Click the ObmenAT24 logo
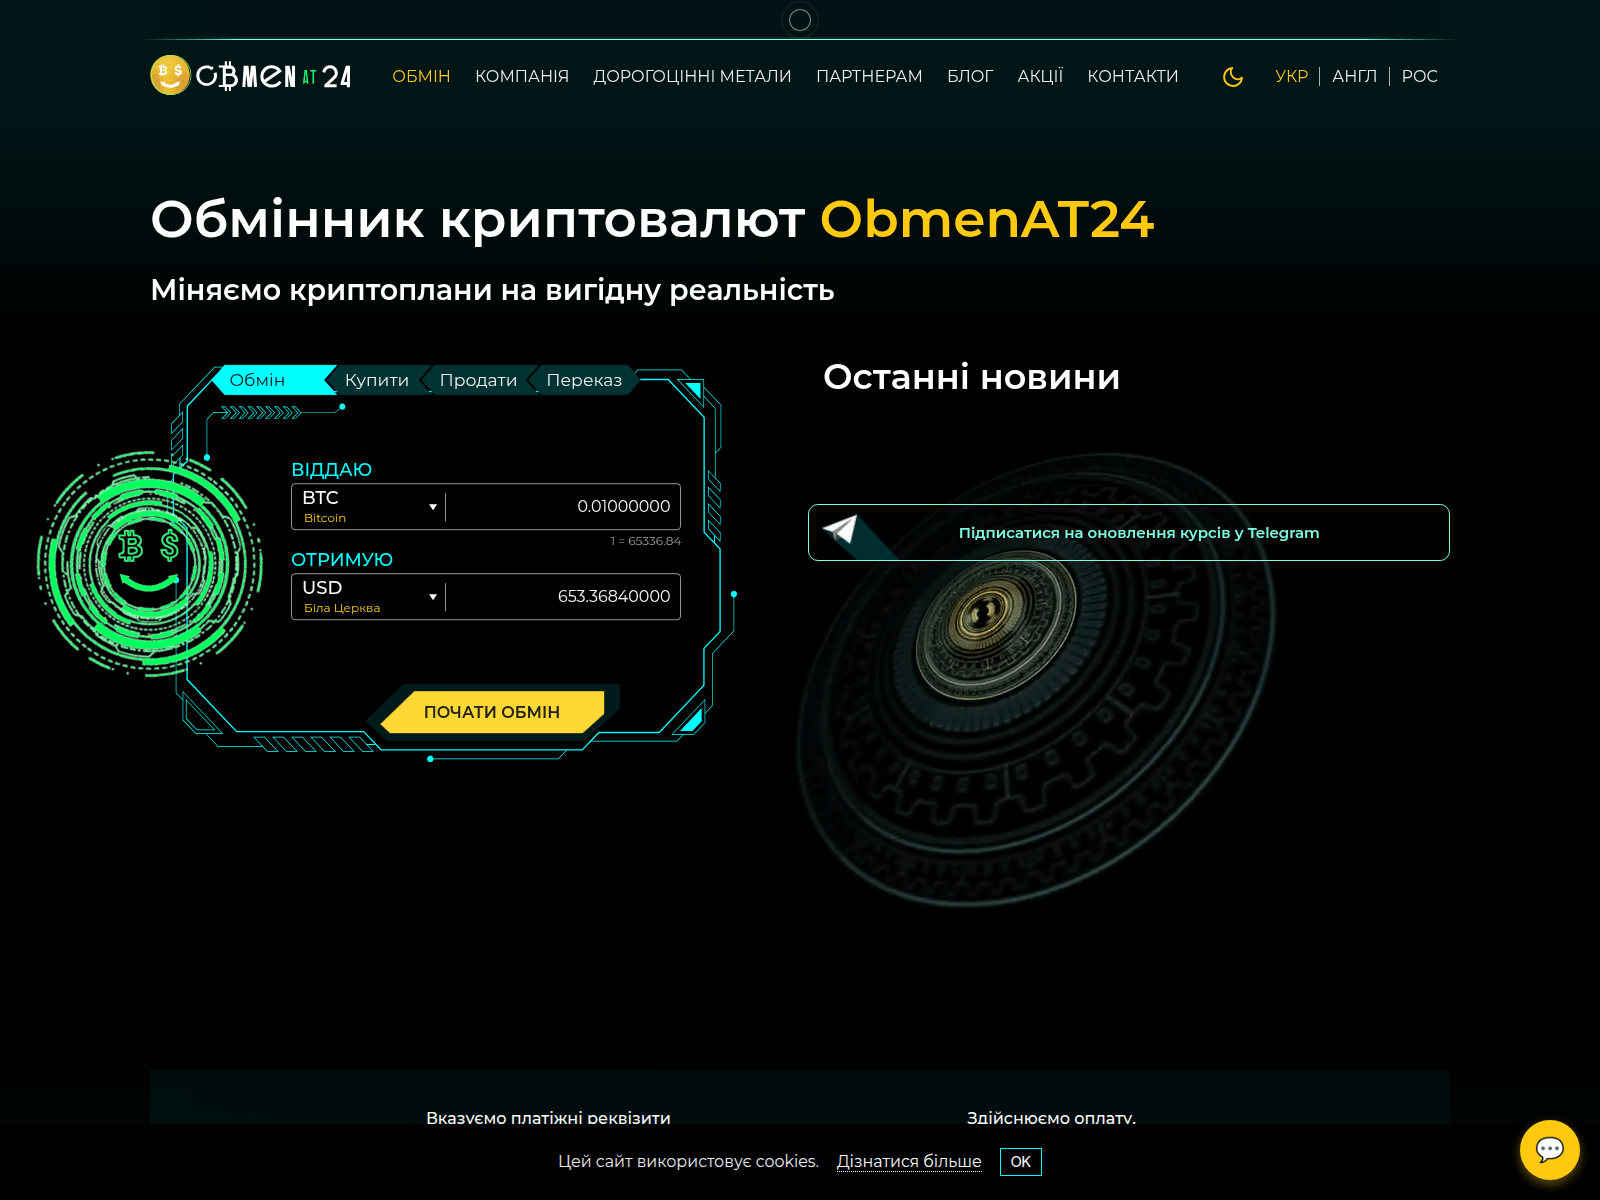The width and height of the screenshot is (1600, 1200). click(251, 75)
